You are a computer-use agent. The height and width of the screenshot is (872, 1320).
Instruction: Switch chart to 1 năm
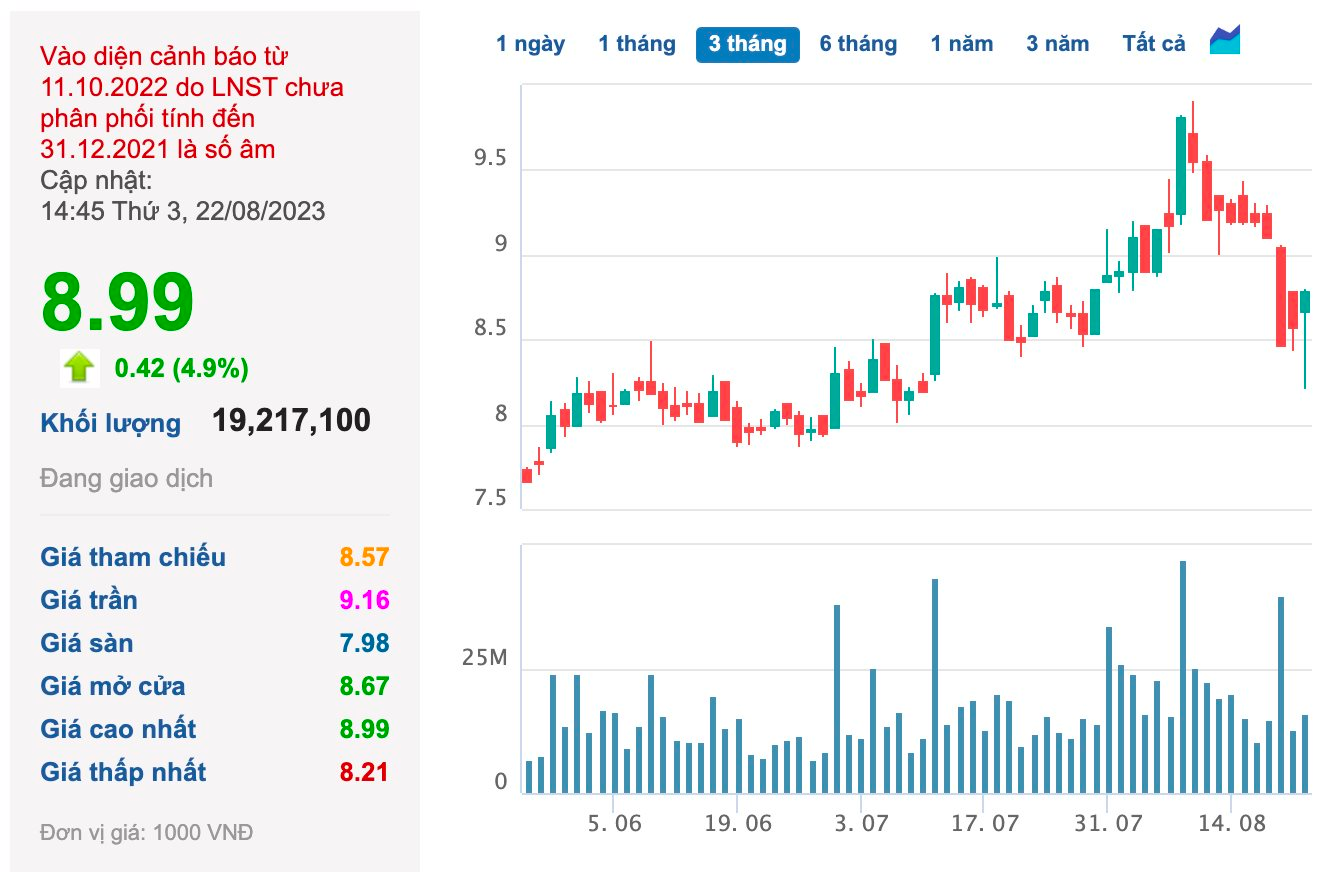(962, 44)
